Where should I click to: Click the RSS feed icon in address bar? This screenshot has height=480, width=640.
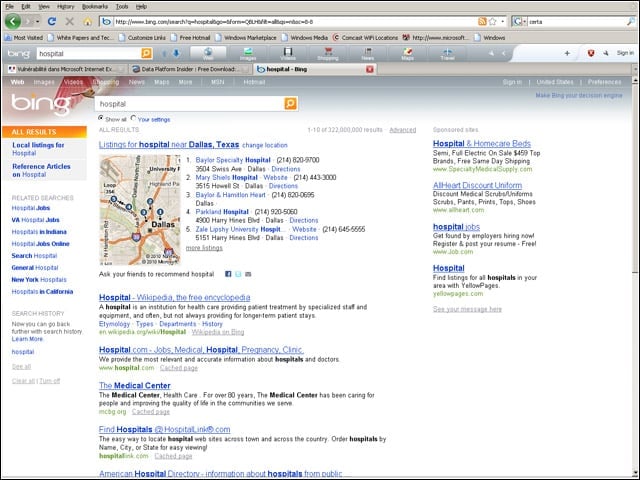click(x=482, y=21)
